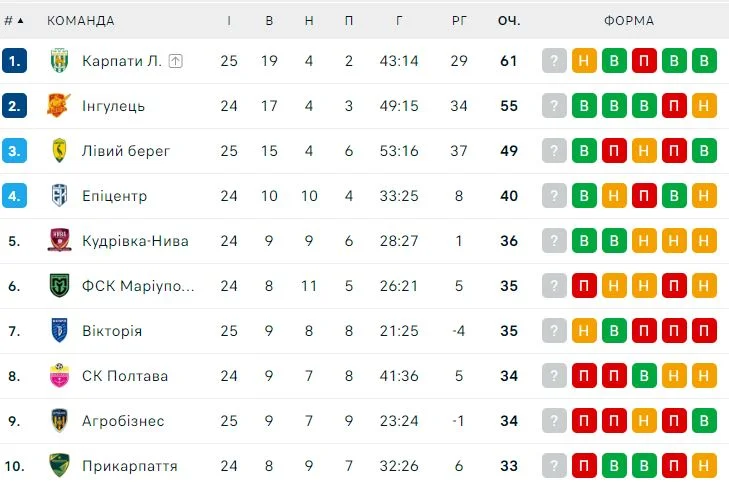729x482 pixels.
Task: Sort by the КОМАНДА column header
Action: [x=81, y=20]
